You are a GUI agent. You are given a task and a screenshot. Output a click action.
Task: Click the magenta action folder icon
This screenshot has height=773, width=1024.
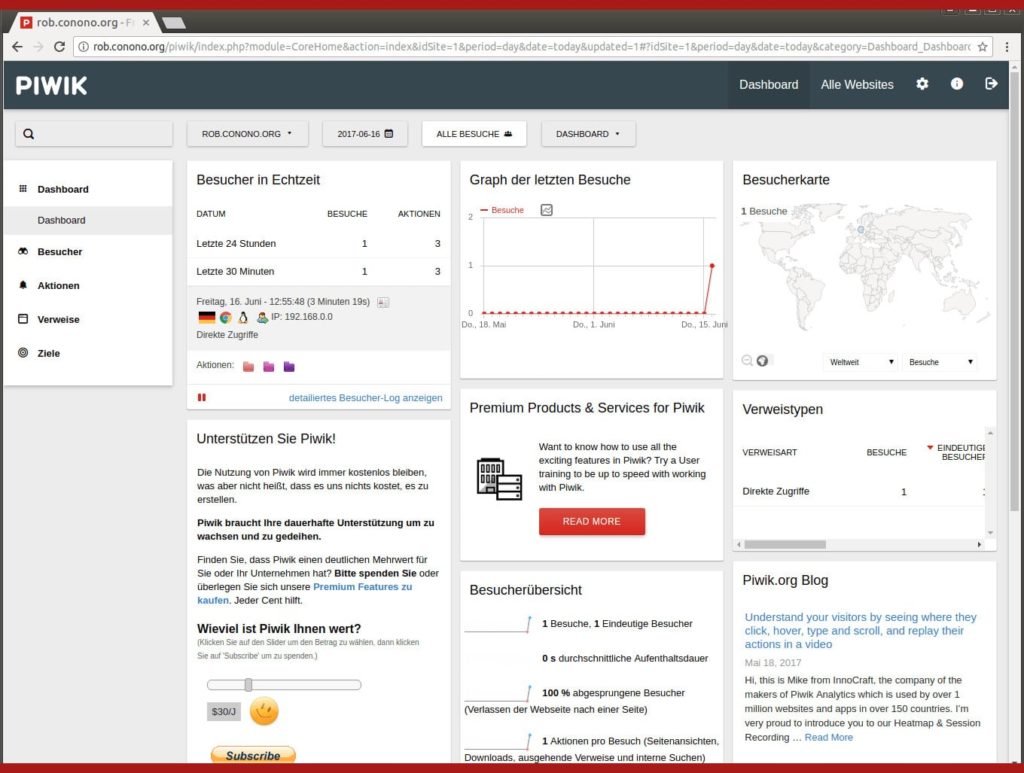pos(268,366)
